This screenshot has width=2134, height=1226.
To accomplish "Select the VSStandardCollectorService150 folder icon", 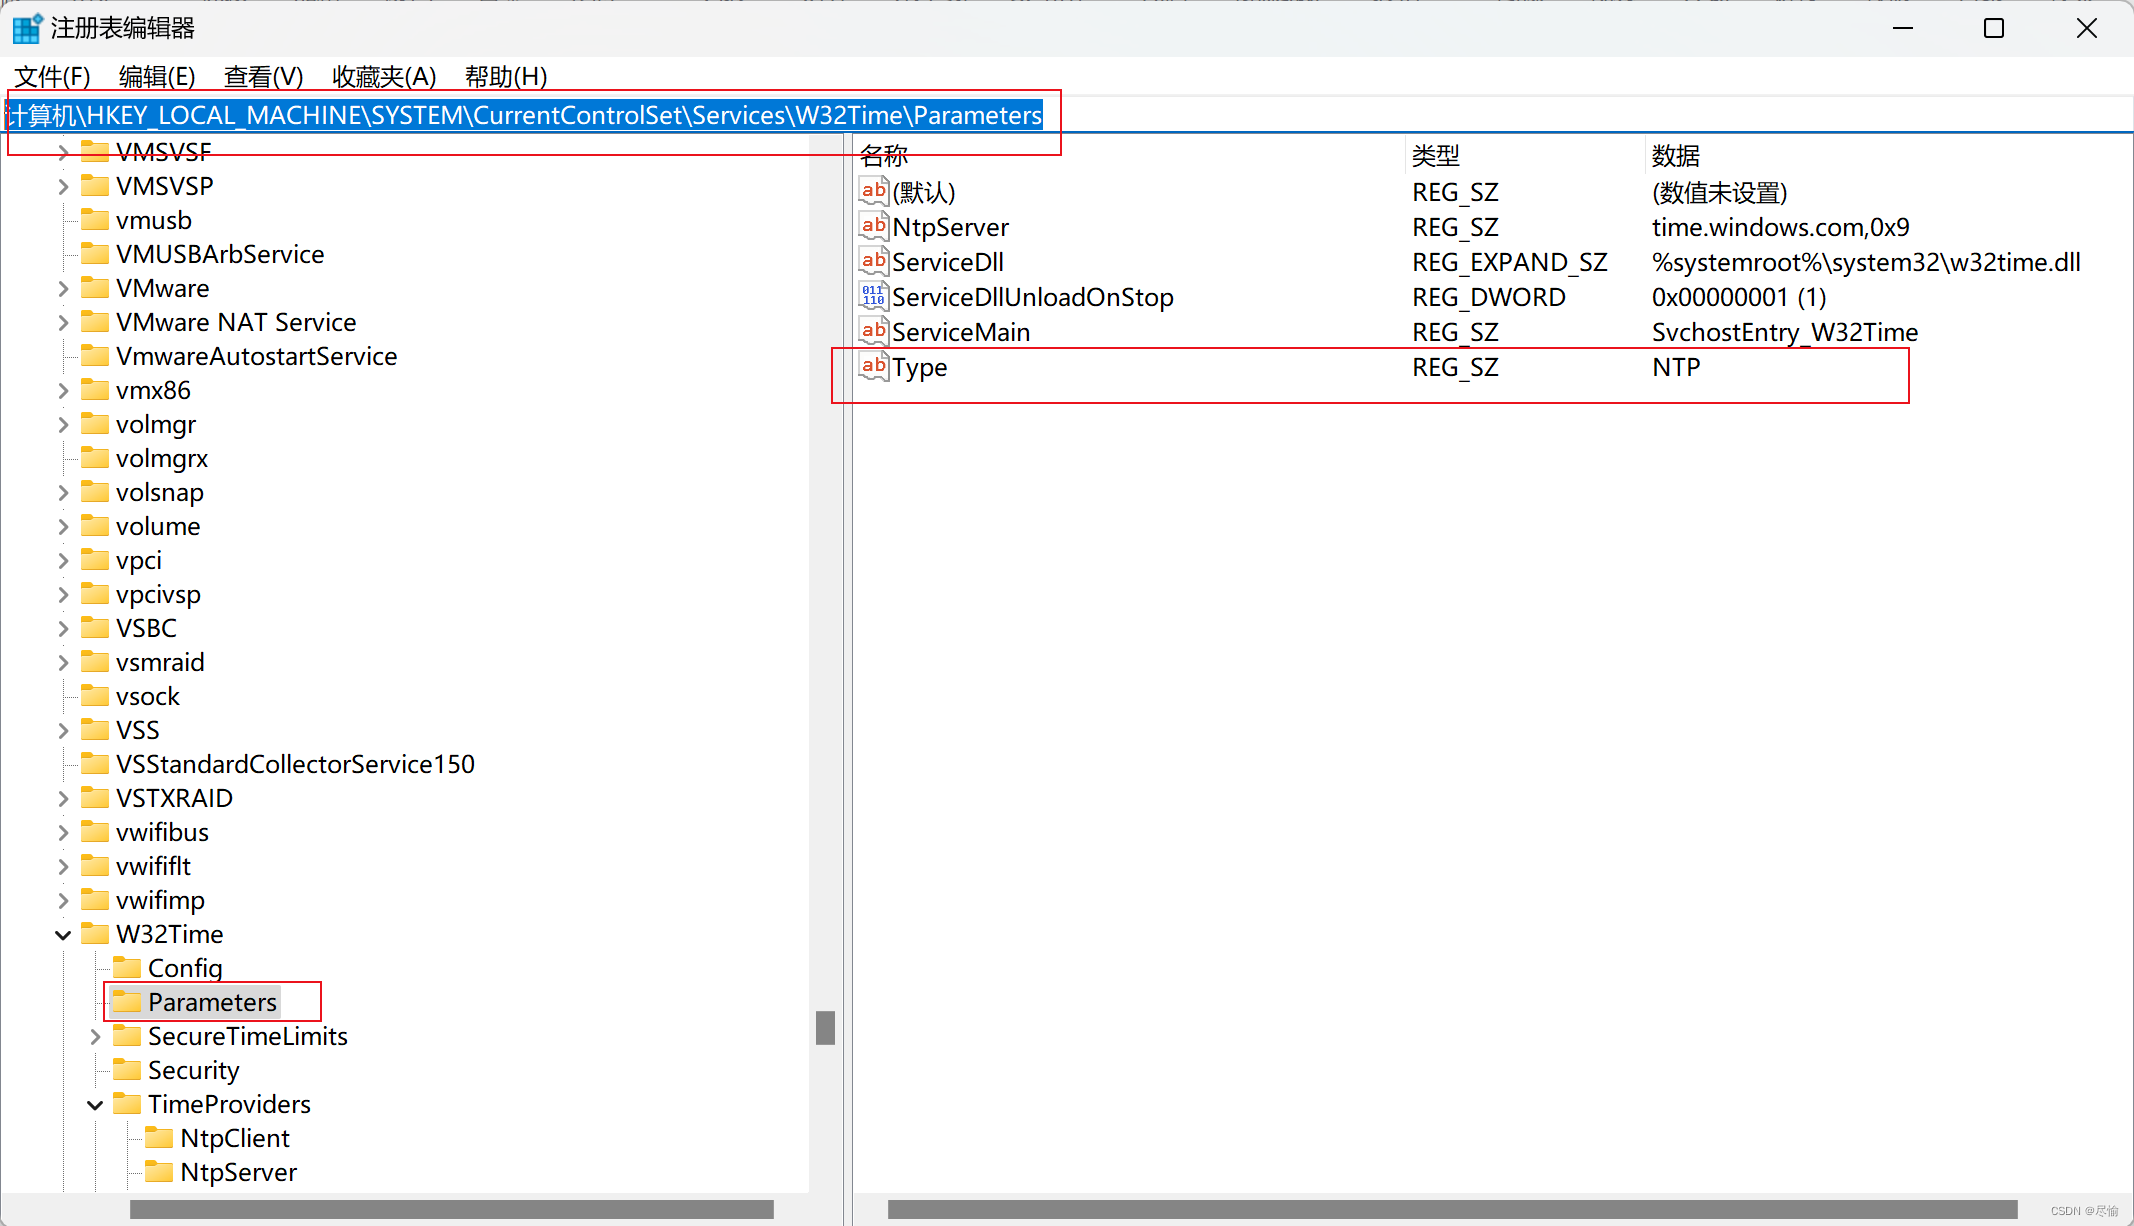I will tap(95, 763).
